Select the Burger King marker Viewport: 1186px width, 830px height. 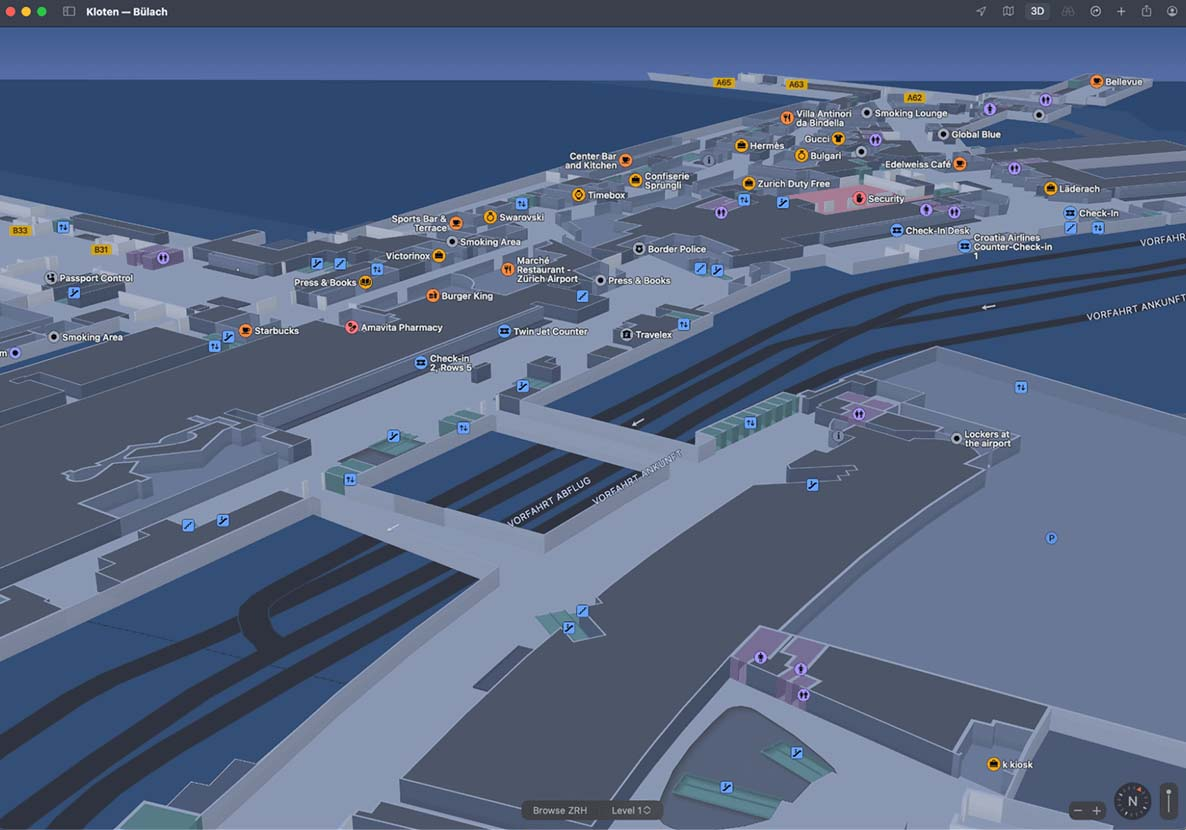[x=433, y=296]
